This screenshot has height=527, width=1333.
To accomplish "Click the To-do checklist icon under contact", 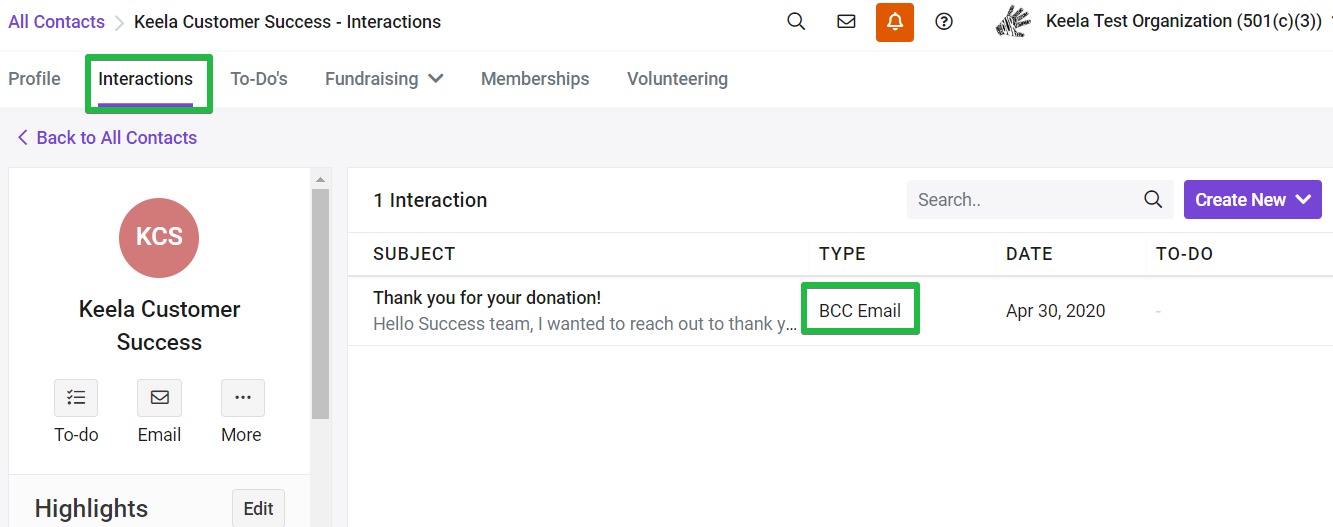I will coord(76,397).
